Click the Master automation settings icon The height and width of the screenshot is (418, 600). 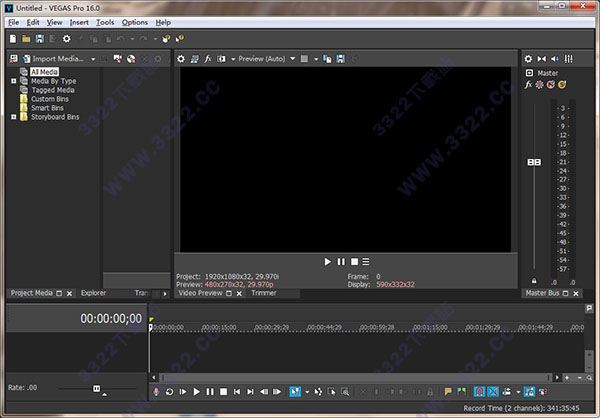540,85
